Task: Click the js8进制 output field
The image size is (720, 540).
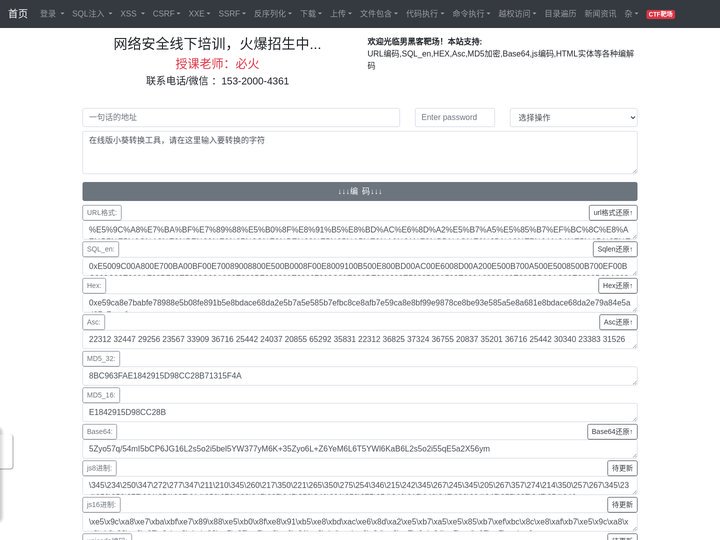Action: pos(360,485)
